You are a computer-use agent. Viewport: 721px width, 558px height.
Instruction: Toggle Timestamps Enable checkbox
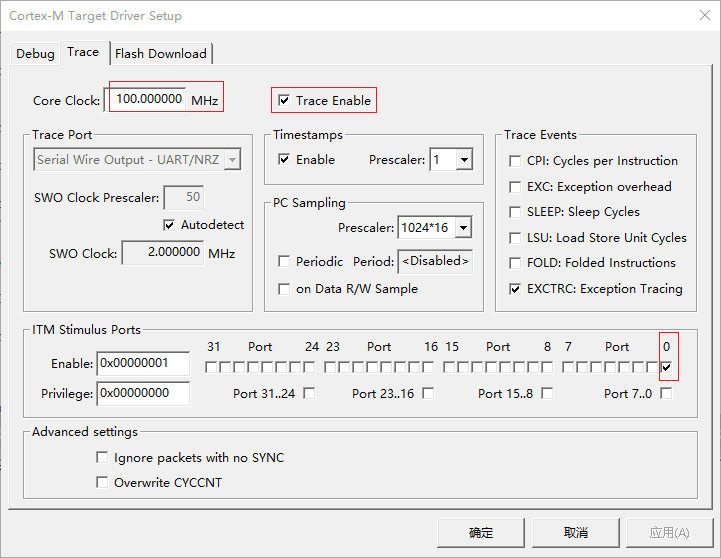click(284, 159)
